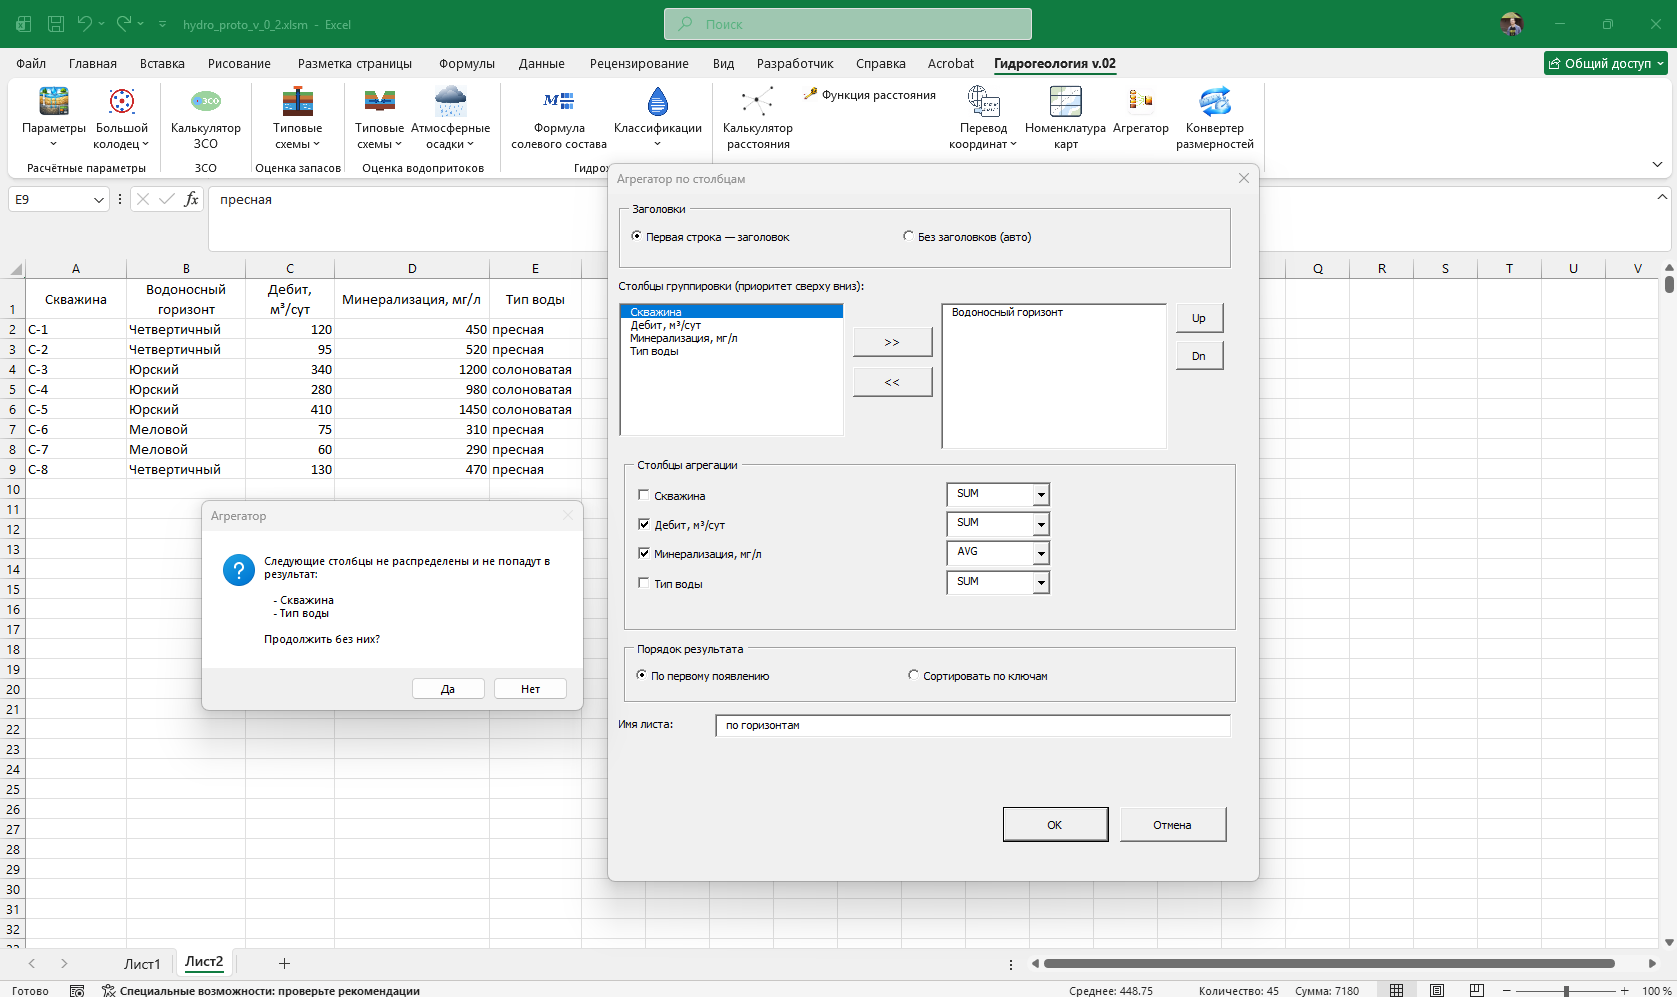Open Конвертер размерностей icon
The height and width of the screenshot is (997, 1677).
point(1214,118)
